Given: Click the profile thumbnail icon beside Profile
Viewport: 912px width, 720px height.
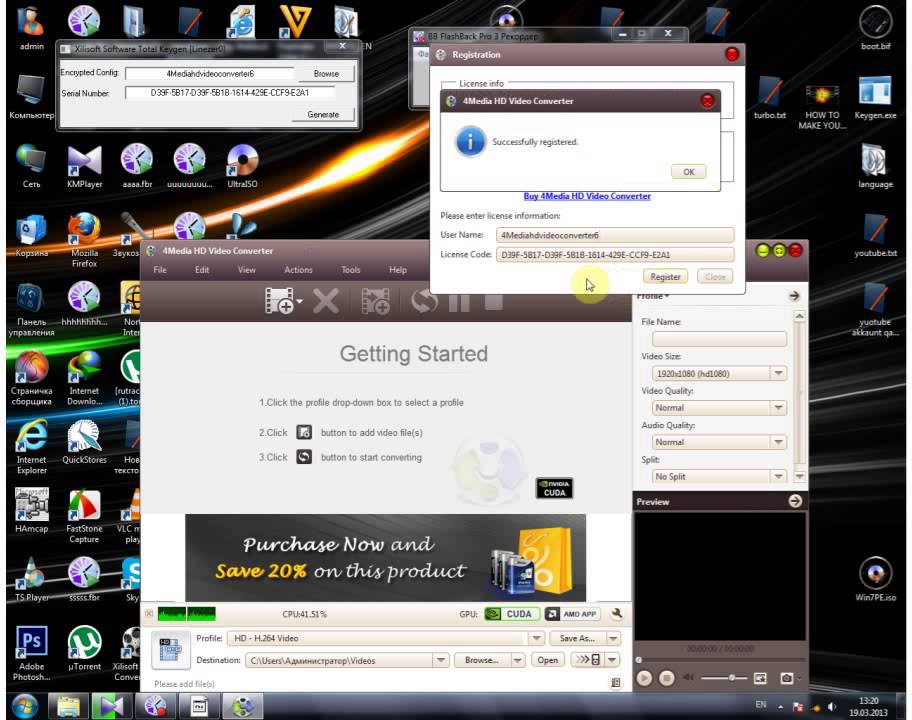Looking at the screenshot, I should (x=170, y=650).
